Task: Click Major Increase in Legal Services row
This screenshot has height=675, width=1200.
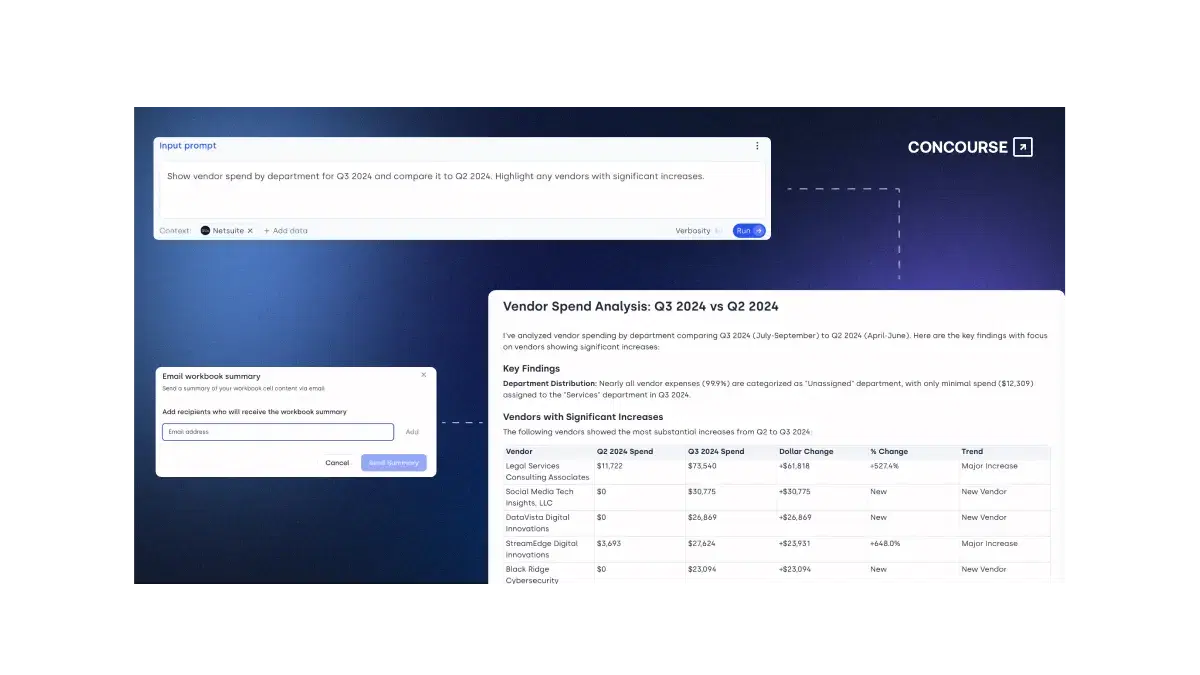Action: coord(989,466)
